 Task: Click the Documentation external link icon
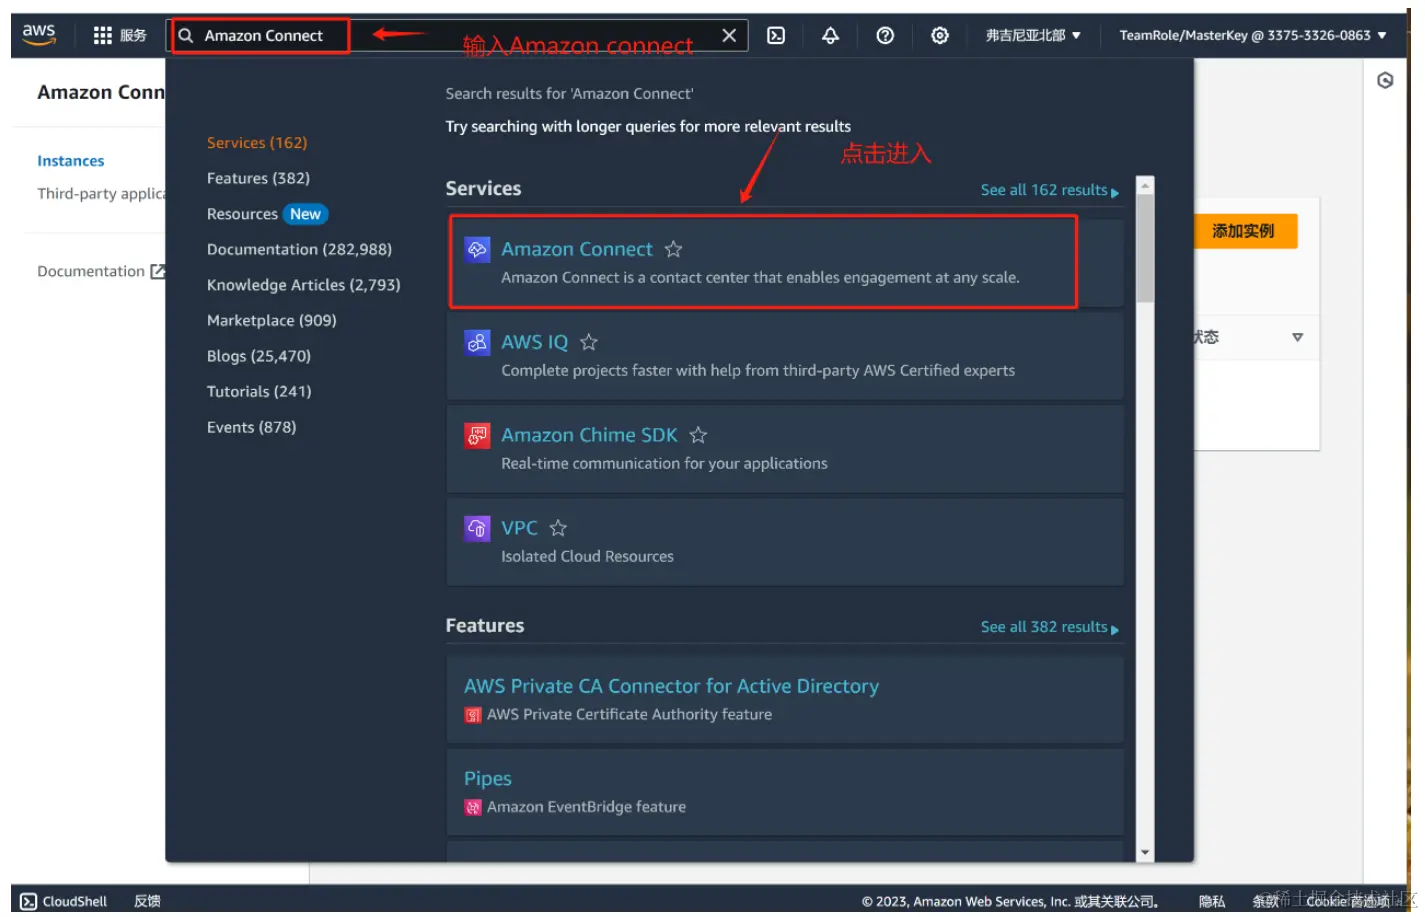pyautogui.click(x=157, y=271)
